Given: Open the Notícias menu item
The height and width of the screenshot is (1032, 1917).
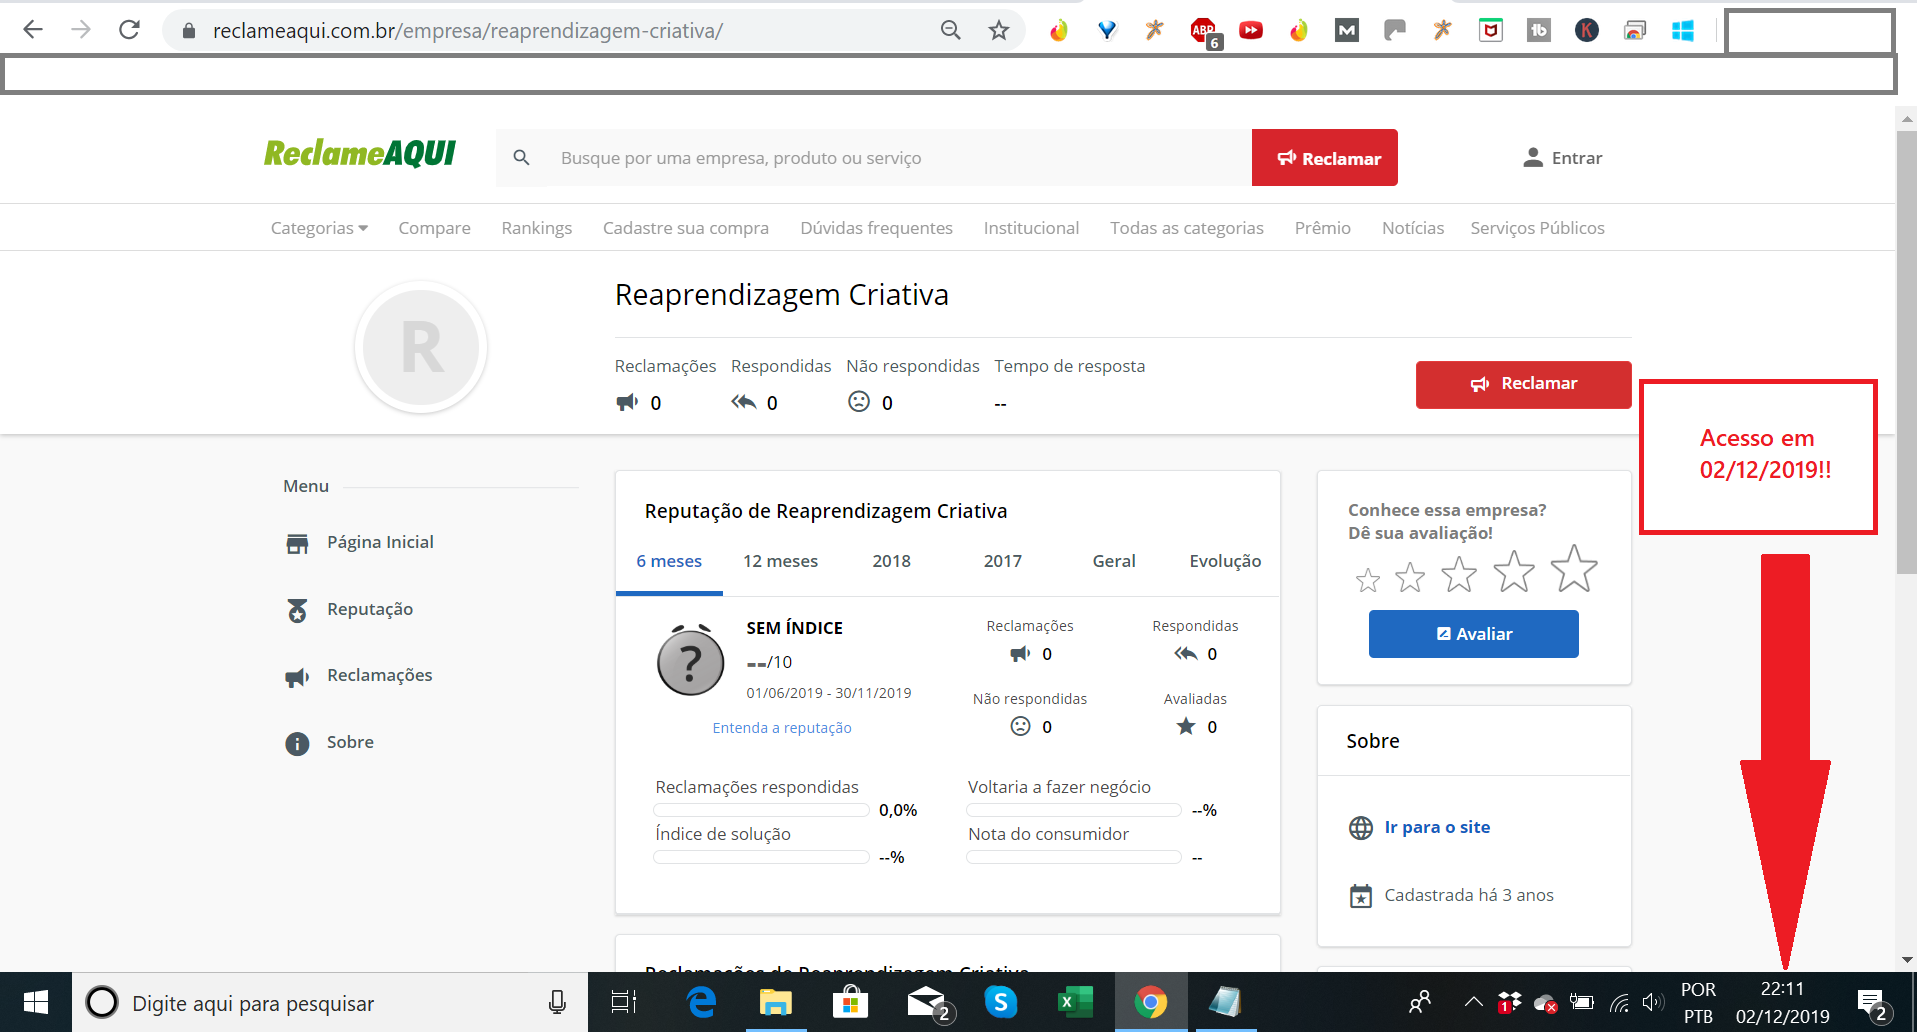Looking at the screenshot, I should coord(1413,228).
